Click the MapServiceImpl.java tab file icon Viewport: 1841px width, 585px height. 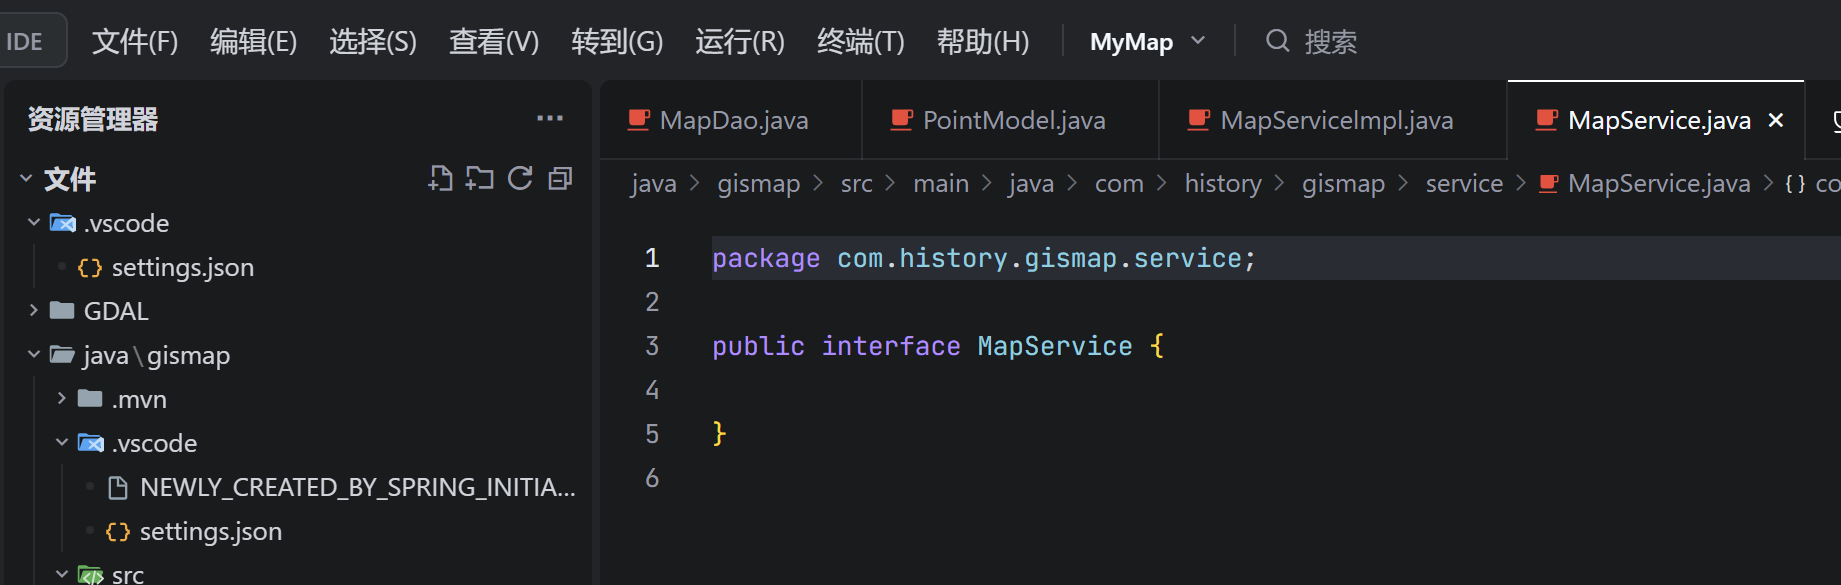pyautogui.click(x=1199, y=120)
